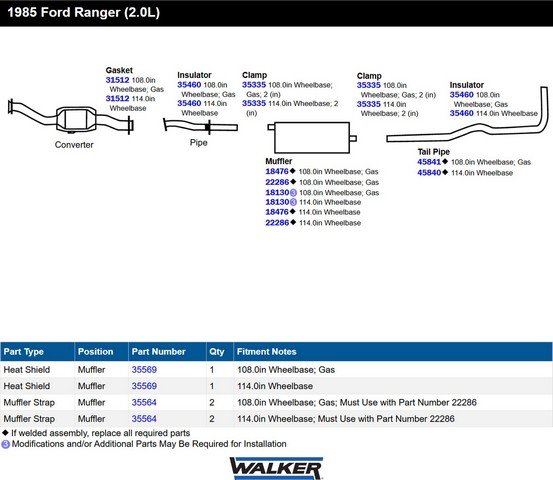Screen dimensions: 553x480
Task: Open Gasket part 31512 for 108.0in Wheelbase
Action: [x=117, y=80]
